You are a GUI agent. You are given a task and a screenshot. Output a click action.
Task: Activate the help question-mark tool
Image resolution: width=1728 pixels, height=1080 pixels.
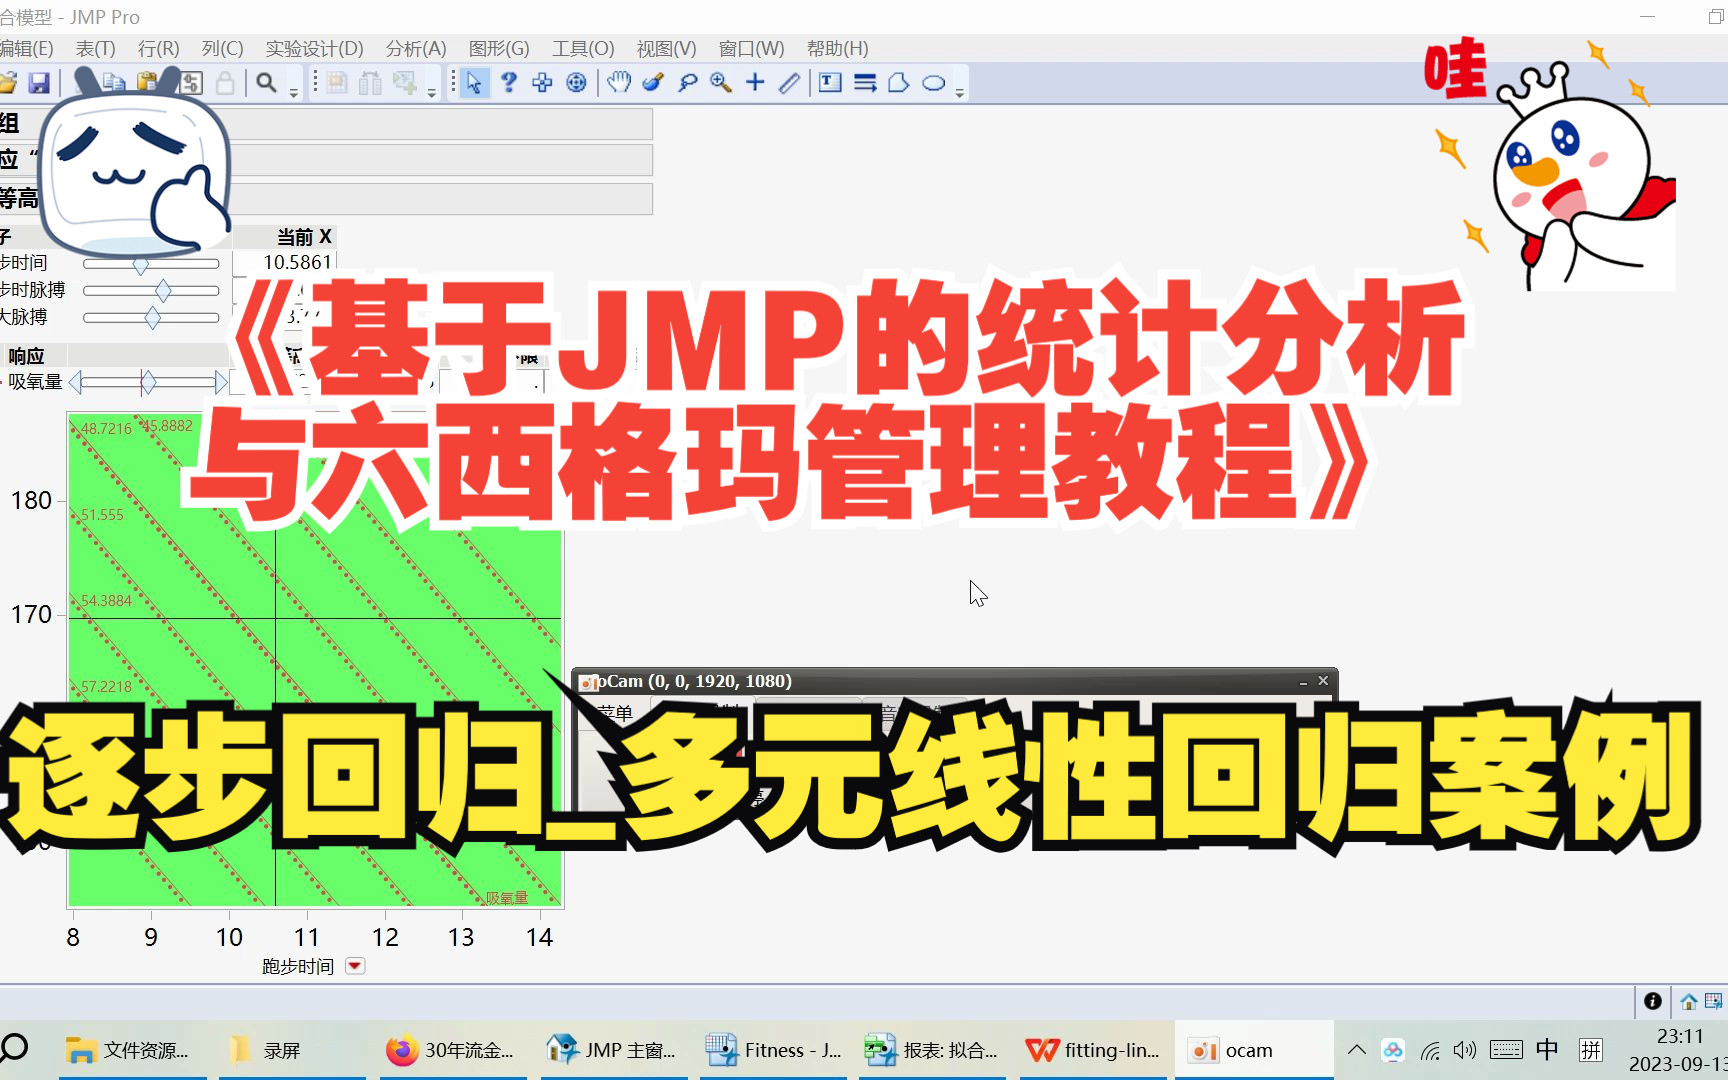click(x=508, y=83)
